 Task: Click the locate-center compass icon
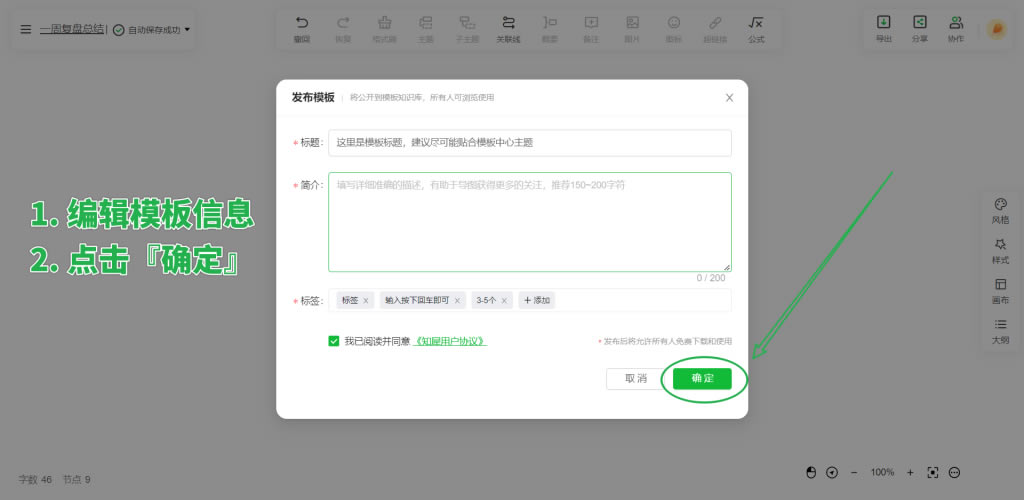coord(832,473)
